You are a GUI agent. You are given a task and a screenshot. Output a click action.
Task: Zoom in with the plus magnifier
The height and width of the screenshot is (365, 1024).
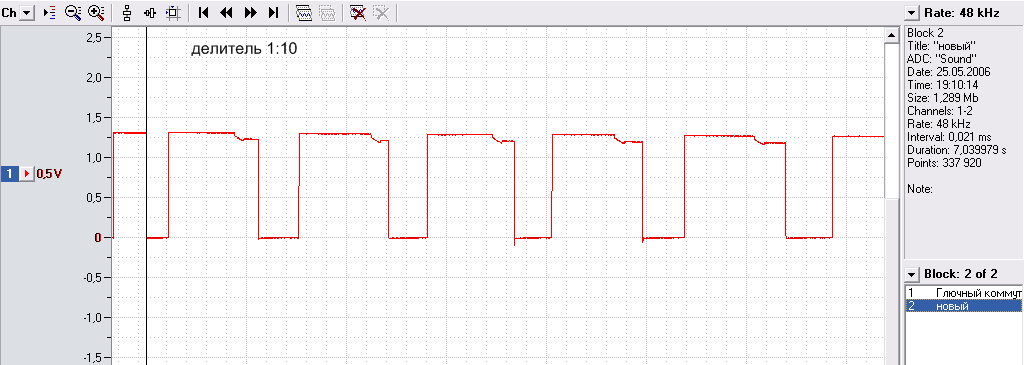[x=96, y=12]
